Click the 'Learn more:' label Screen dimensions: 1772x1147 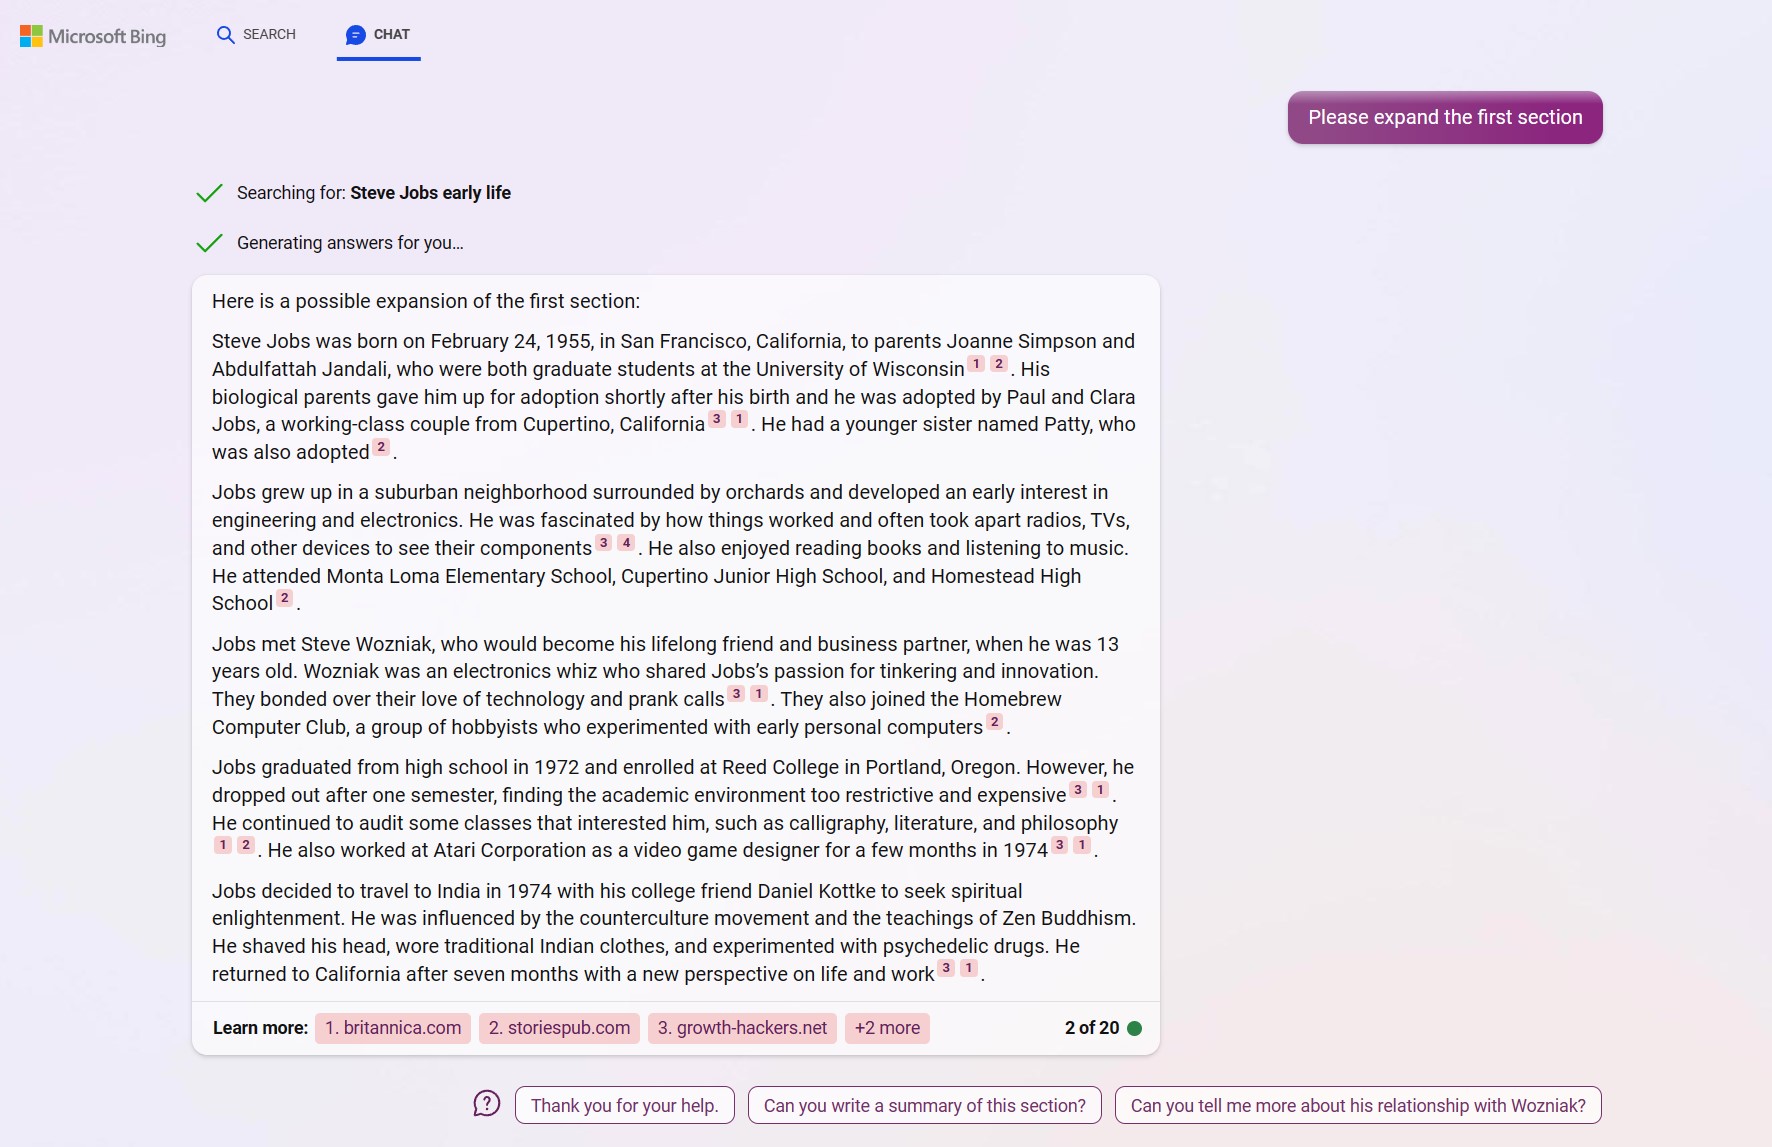pyautogui.click(x=260, y=1028)
